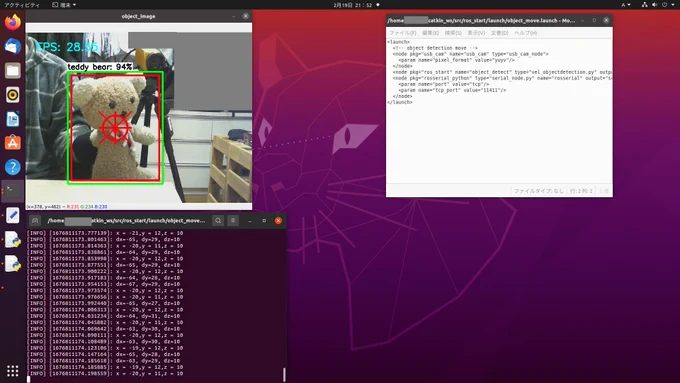Open the Help icon in the dock

click(x=13, y=167)
